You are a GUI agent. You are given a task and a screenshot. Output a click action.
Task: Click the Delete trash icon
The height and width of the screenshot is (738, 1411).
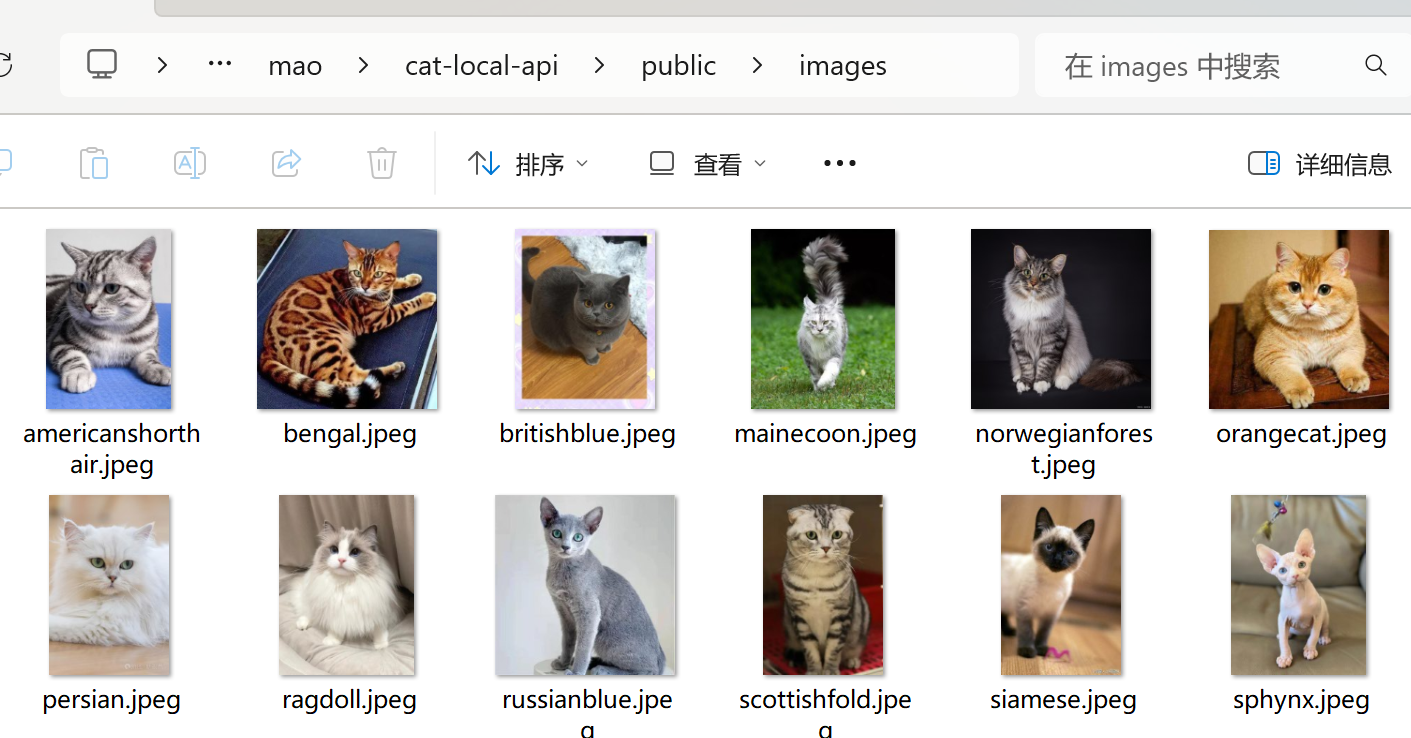(x=382, y=163)
